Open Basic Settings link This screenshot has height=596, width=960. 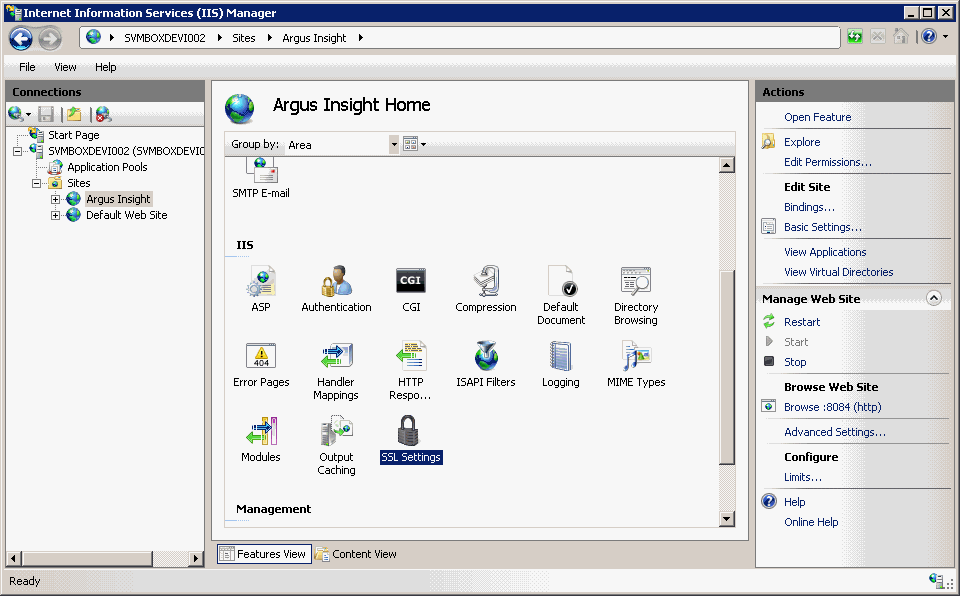[822, 227]
